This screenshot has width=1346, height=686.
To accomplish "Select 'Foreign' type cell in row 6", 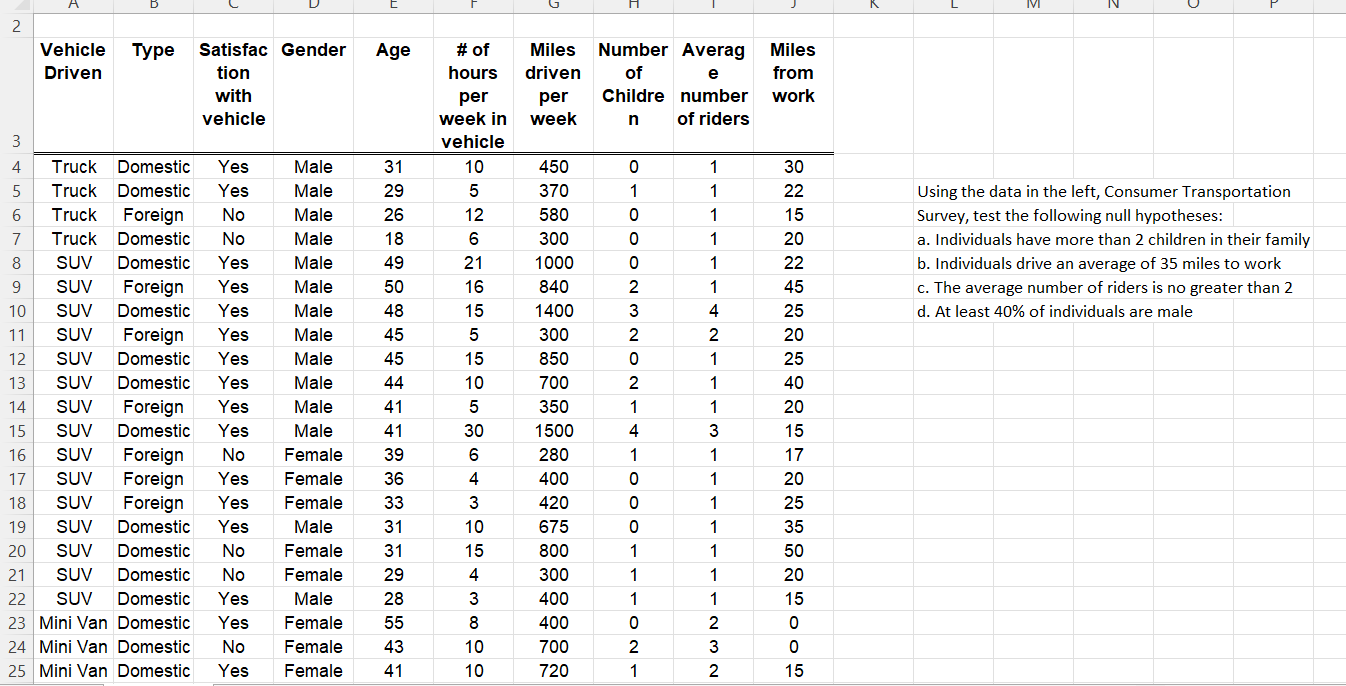I will [x=153, y=215].
